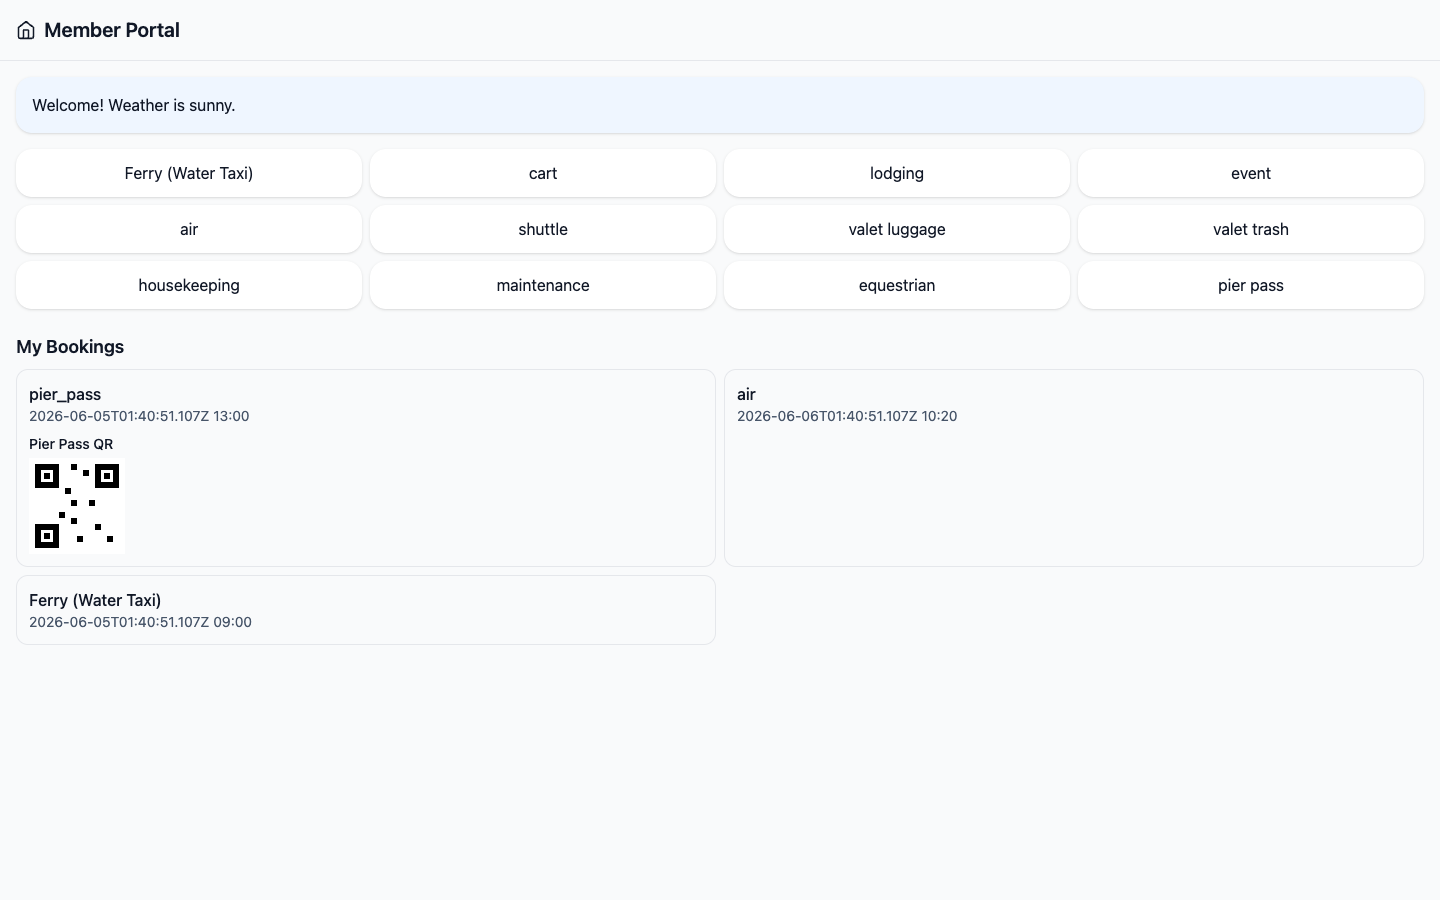Screen dimensions: 1440x900
Task: Select the air booking card title
Action: click(x=746, y=394)
